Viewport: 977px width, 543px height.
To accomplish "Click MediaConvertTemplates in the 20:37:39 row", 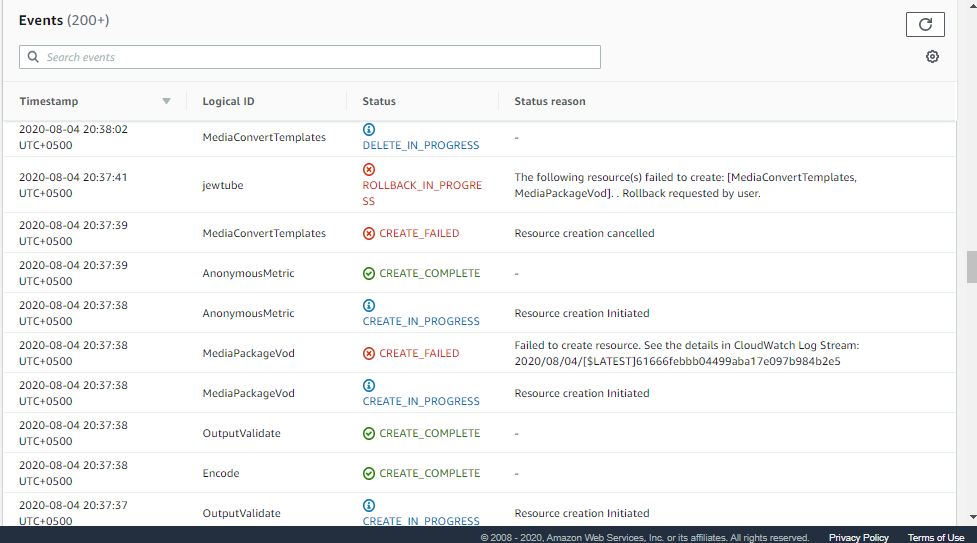I will pos(264,233).
